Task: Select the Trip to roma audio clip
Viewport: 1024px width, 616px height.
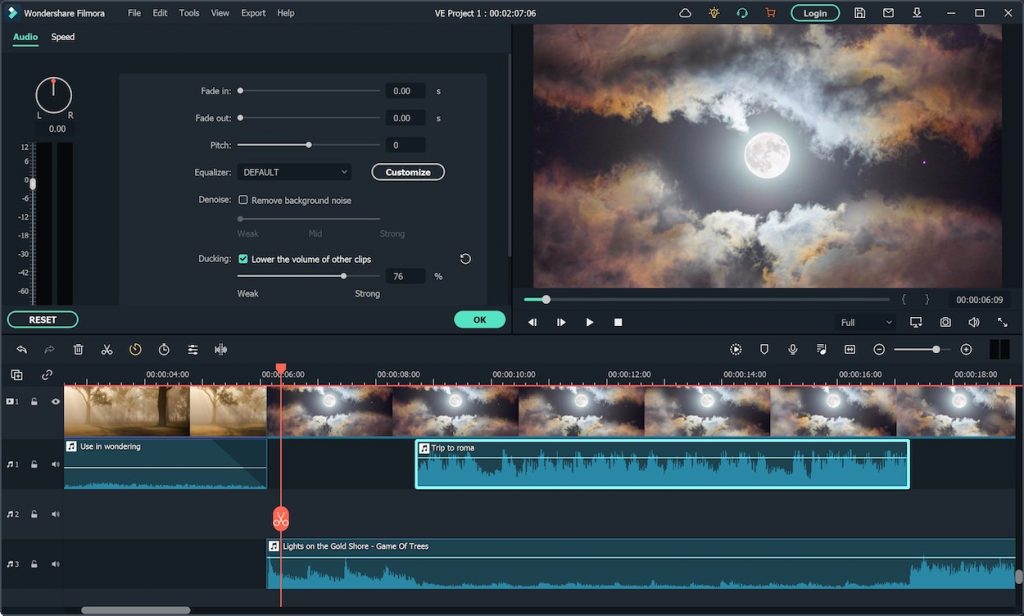Action: pyautogui.click(x=660, y=463)
